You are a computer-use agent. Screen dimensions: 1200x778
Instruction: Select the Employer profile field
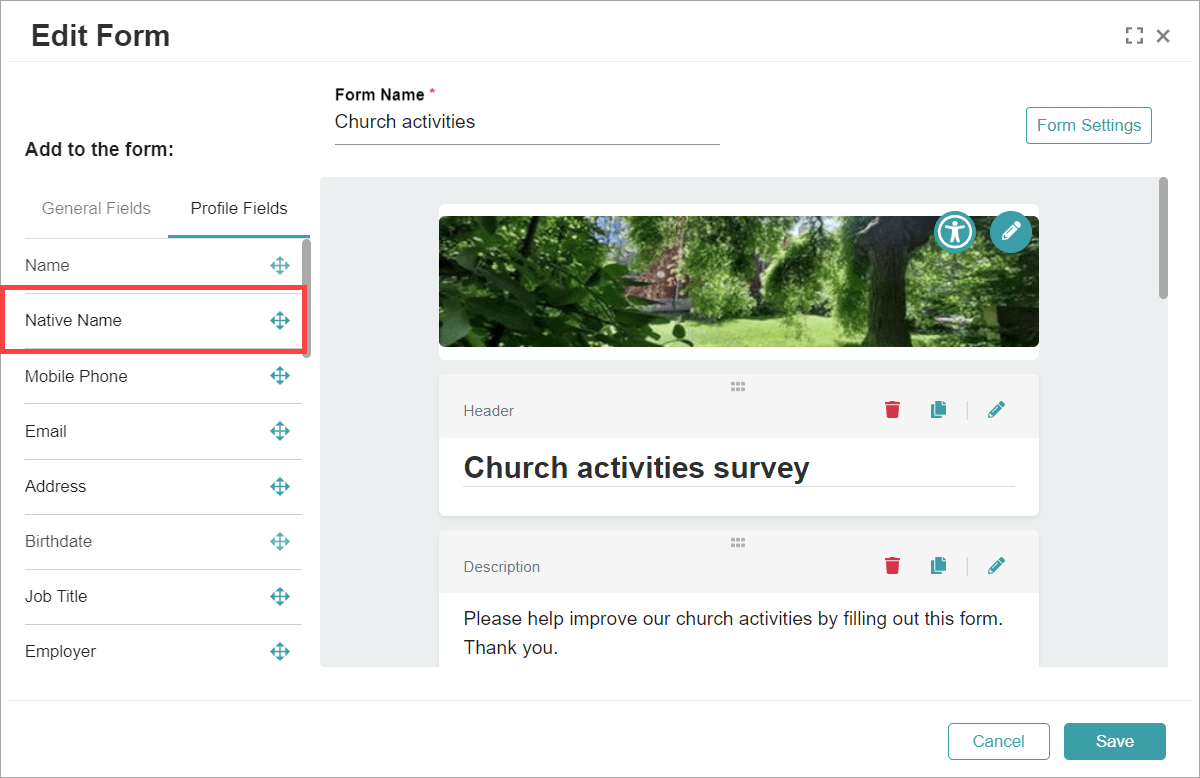(163, 652)
